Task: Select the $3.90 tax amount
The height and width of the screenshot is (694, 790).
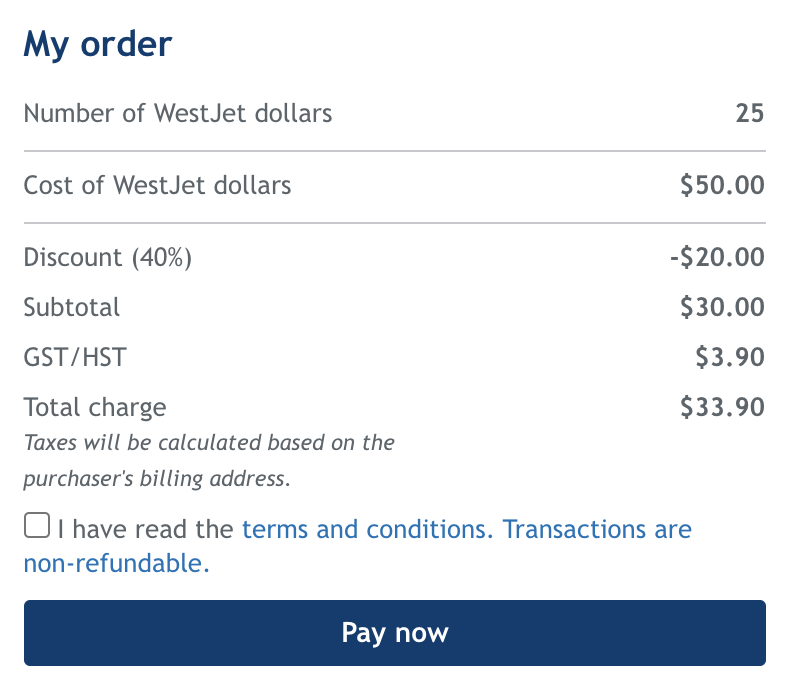Action: pos(730,357)
